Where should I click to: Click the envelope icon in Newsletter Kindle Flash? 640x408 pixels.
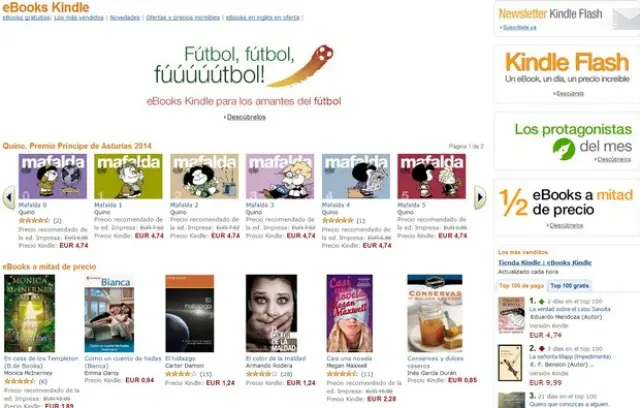[x=627, y=18]
